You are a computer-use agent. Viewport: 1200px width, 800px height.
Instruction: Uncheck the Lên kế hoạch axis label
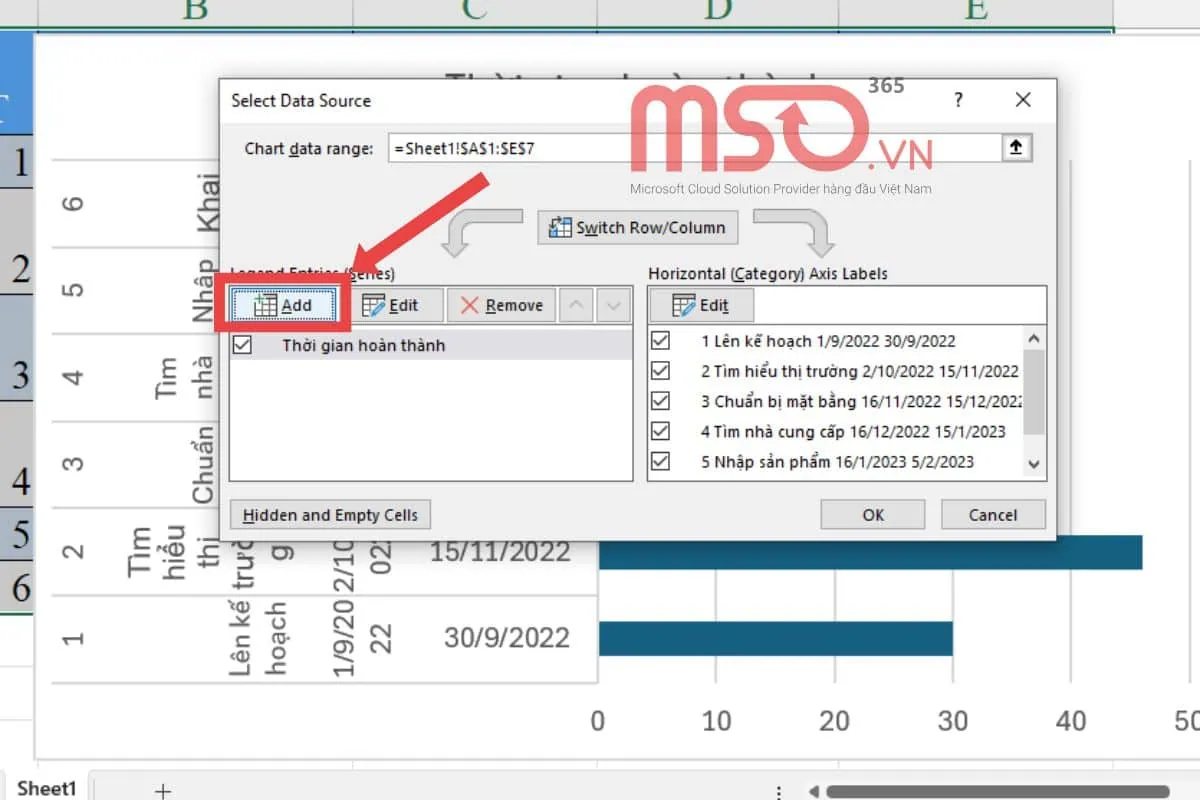660,341
